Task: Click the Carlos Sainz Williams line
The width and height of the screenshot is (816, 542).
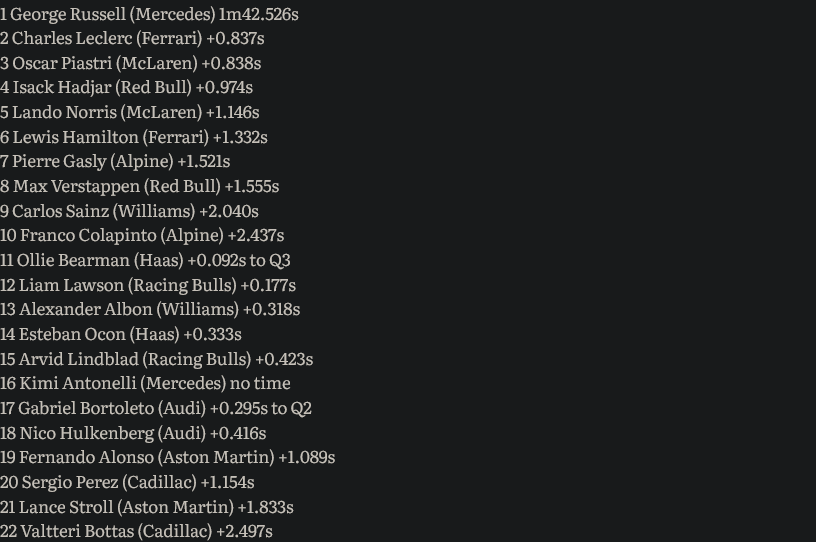Action: coord(130,211)
